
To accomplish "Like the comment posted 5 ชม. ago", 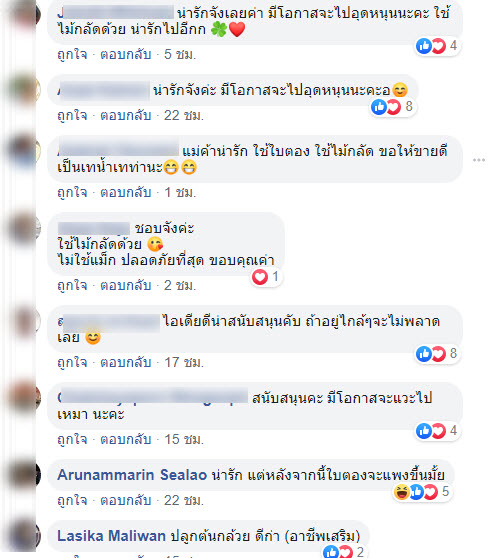I will click(x=72, y=54).
